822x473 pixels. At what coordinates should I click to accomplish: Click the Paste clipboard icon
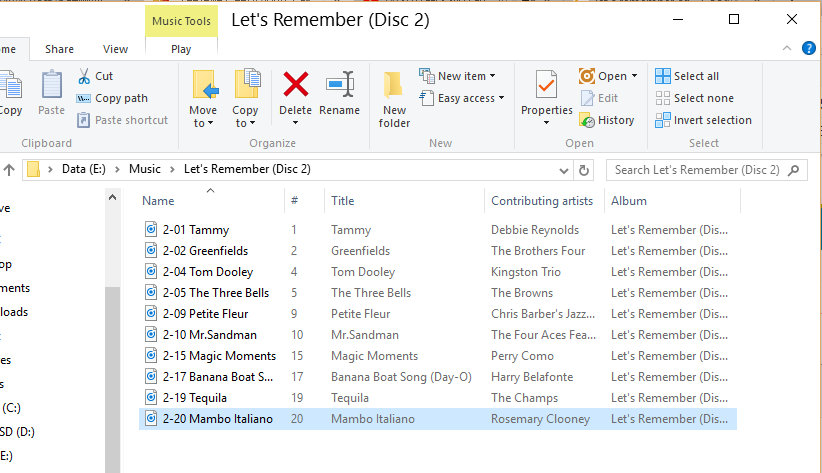click(51, 84)
